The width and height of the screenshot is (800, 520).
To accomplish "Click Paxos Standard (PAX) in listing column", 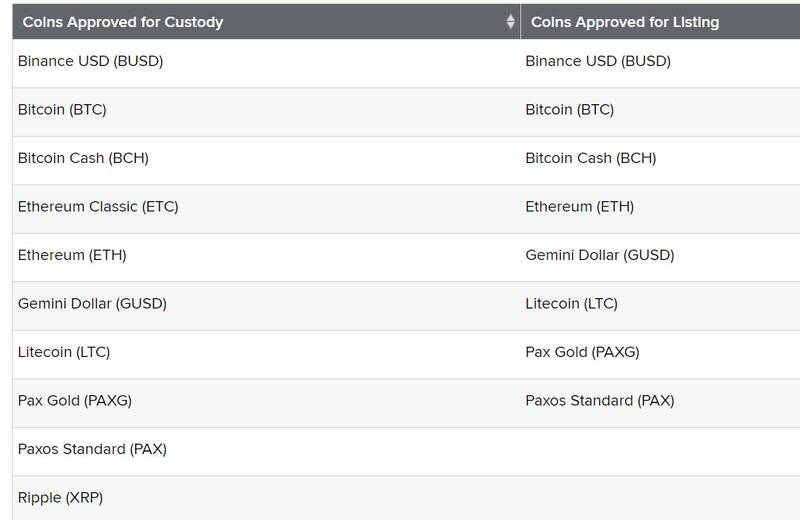I will point(600,401).
